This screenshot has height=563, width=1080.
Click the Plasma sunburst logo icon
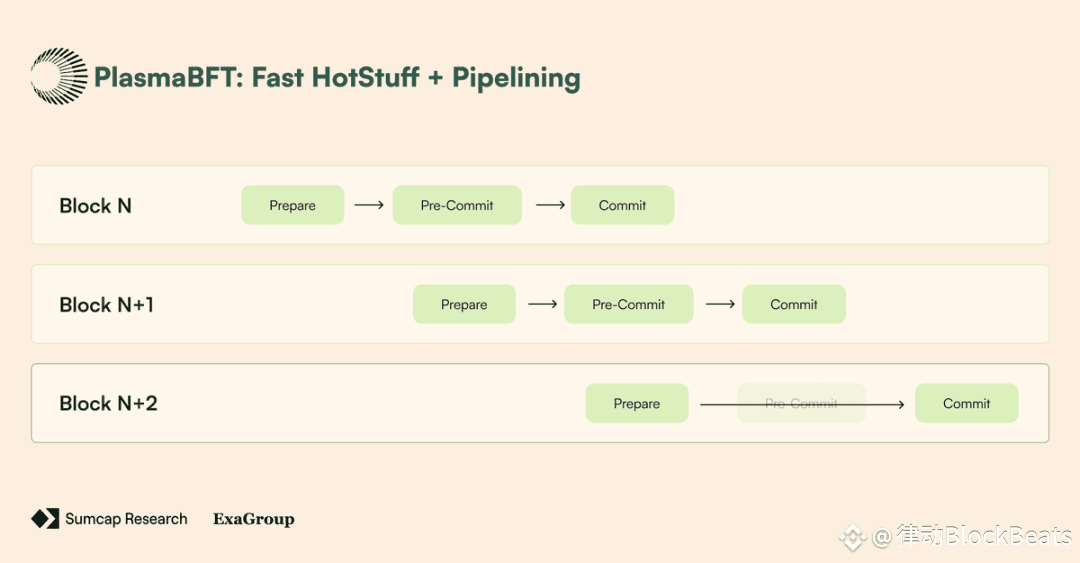[x=59, y=76]
